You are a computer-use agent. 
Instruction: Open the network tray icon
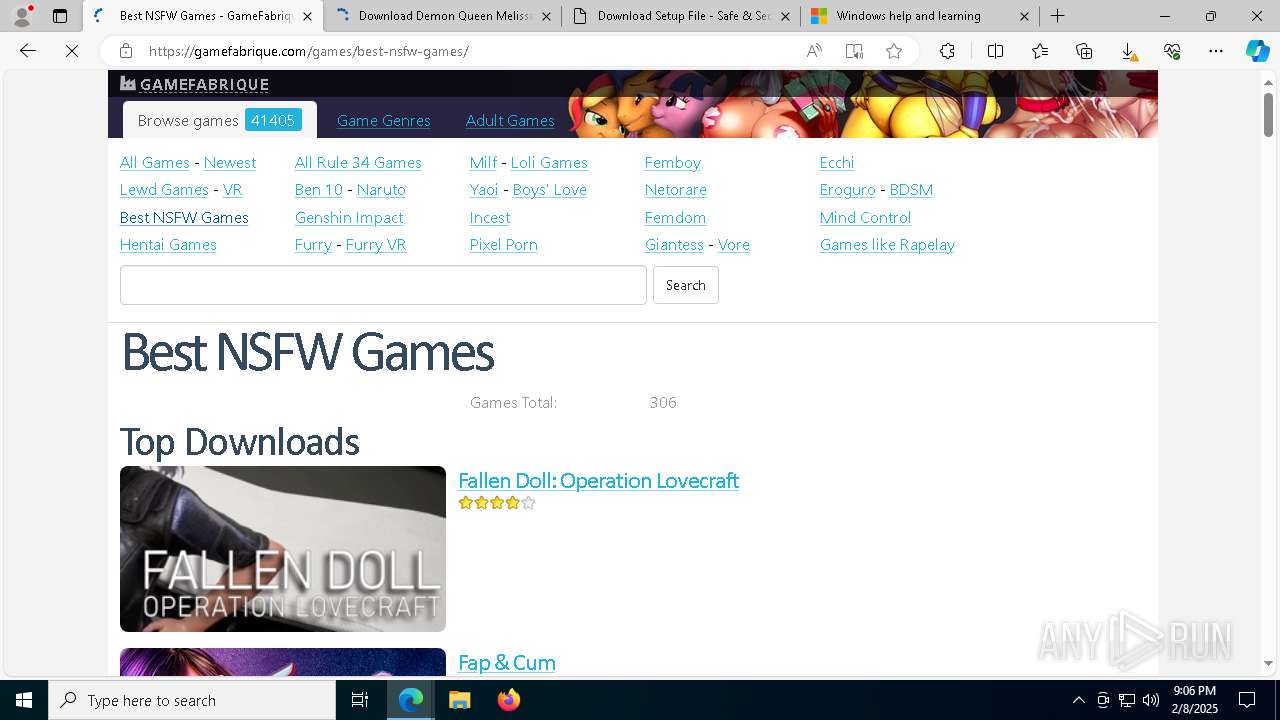coord(1127,700)
